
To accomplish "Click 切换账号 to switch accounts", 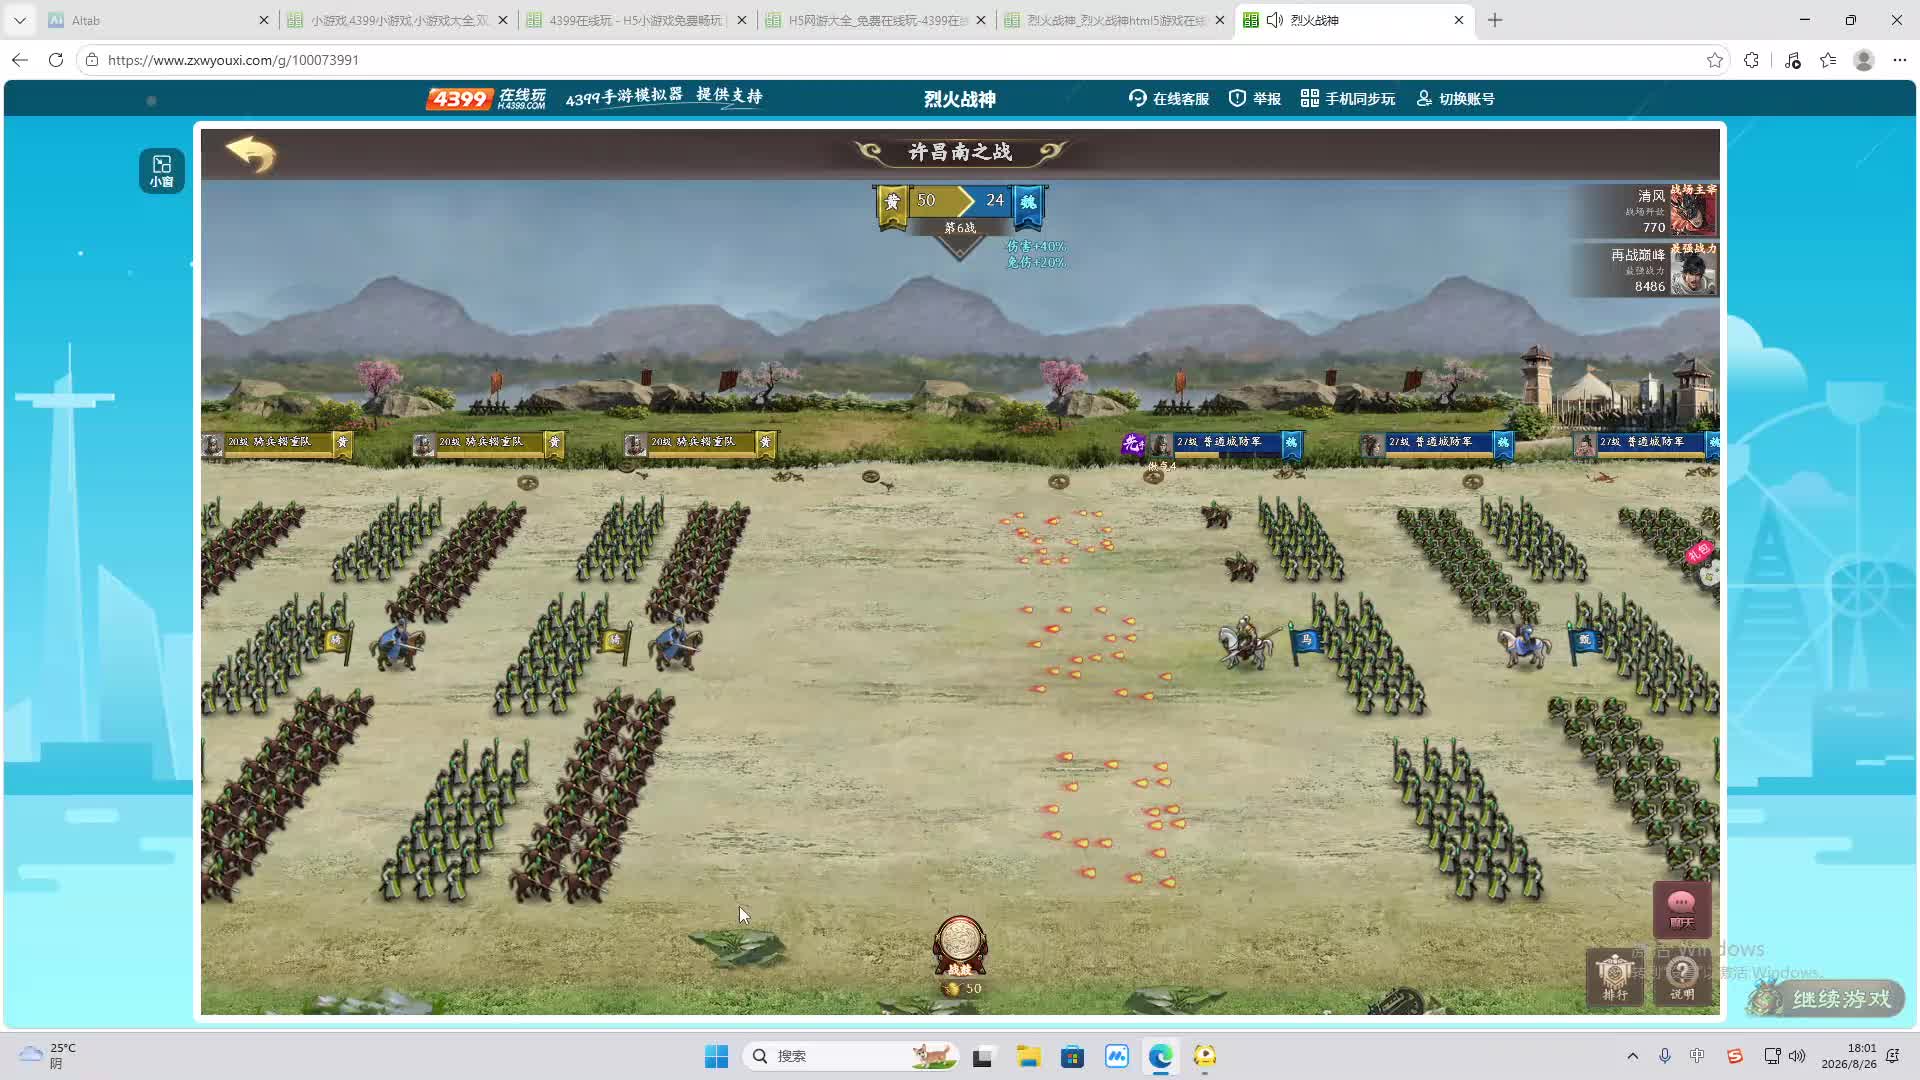I will (x=1455, y=98).
